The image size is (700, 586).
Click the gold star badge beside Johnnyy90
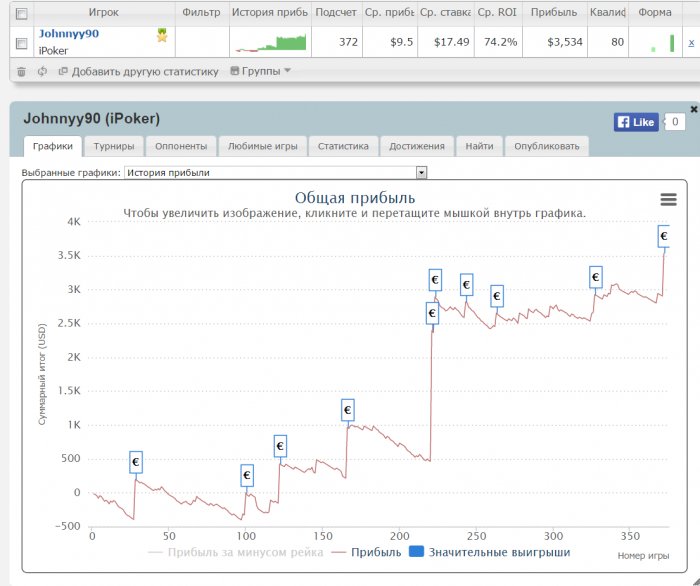[162, 36]
